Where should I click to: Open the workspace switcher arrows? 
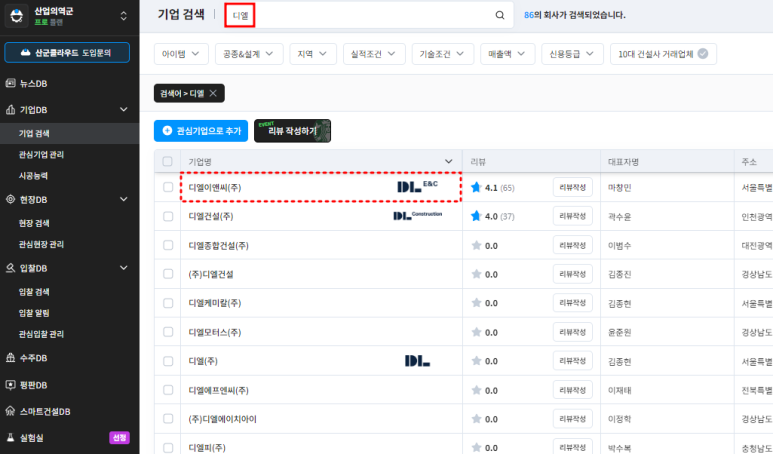[123, 16]
